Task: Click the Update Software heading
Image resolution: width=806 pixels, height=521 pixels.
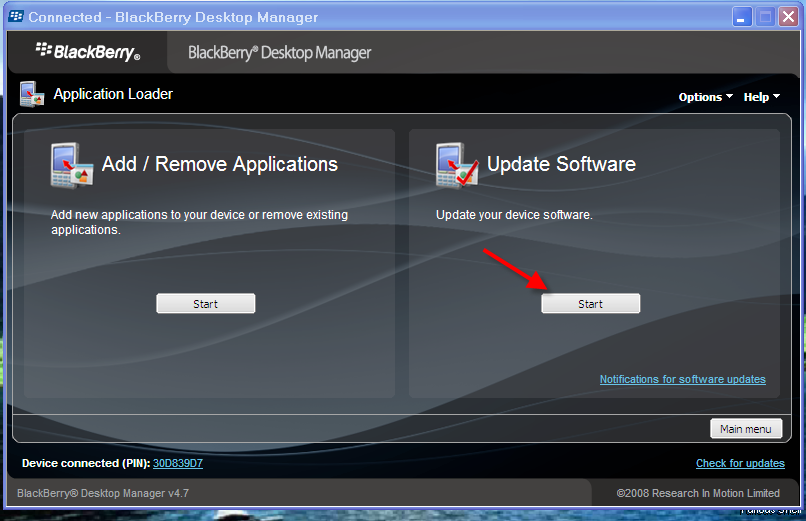Action: 561,164
